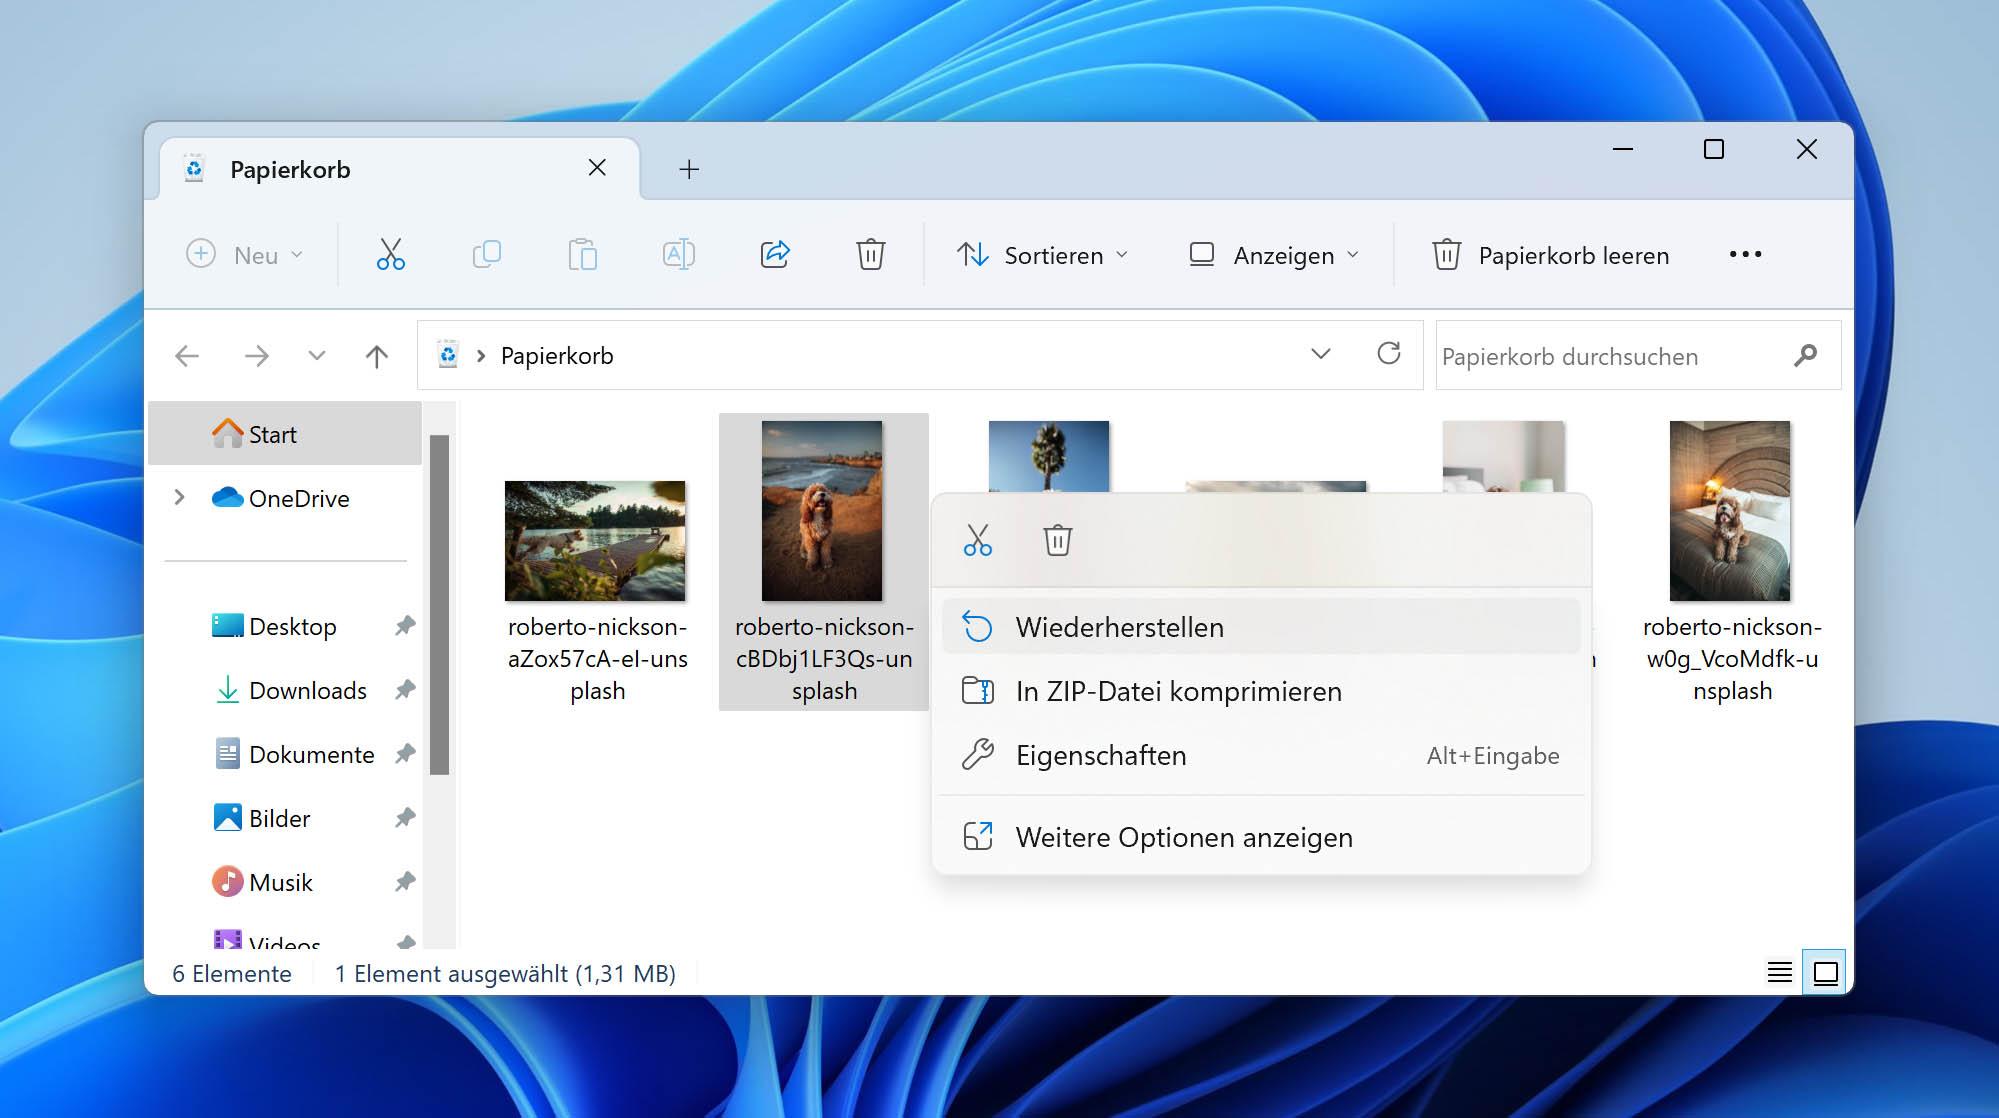Choose Wiederherstellen in context menu
Viewport: 1999px width, 1118px height.
point(1261,627)
